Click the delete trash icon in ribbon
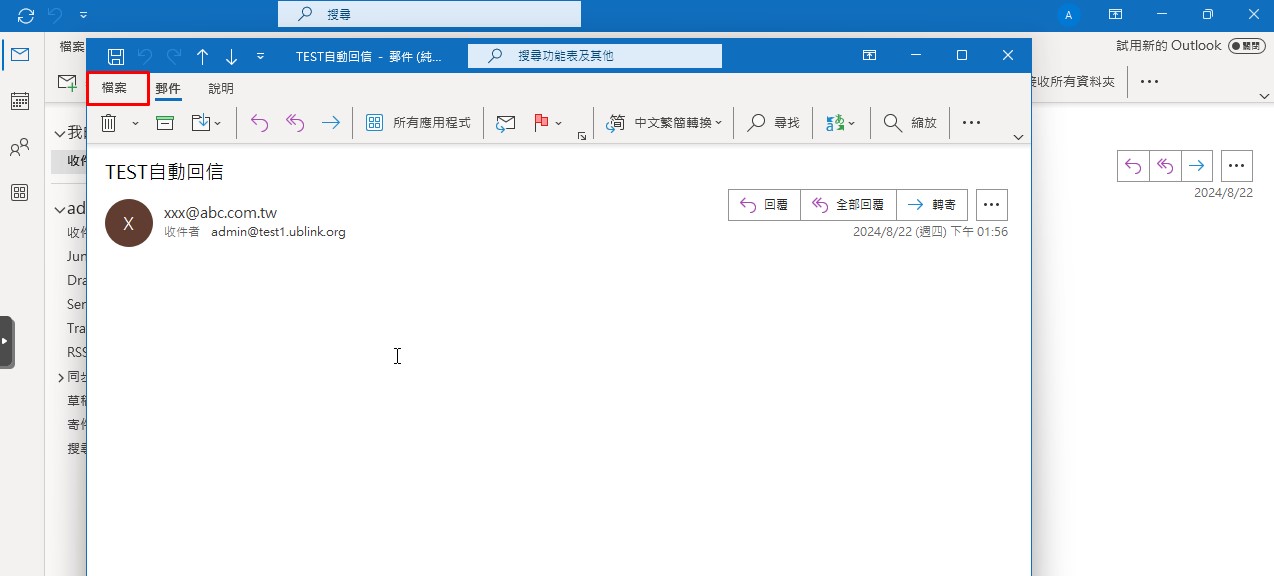Screen dimensions: 1274x576 pos(109,123)
